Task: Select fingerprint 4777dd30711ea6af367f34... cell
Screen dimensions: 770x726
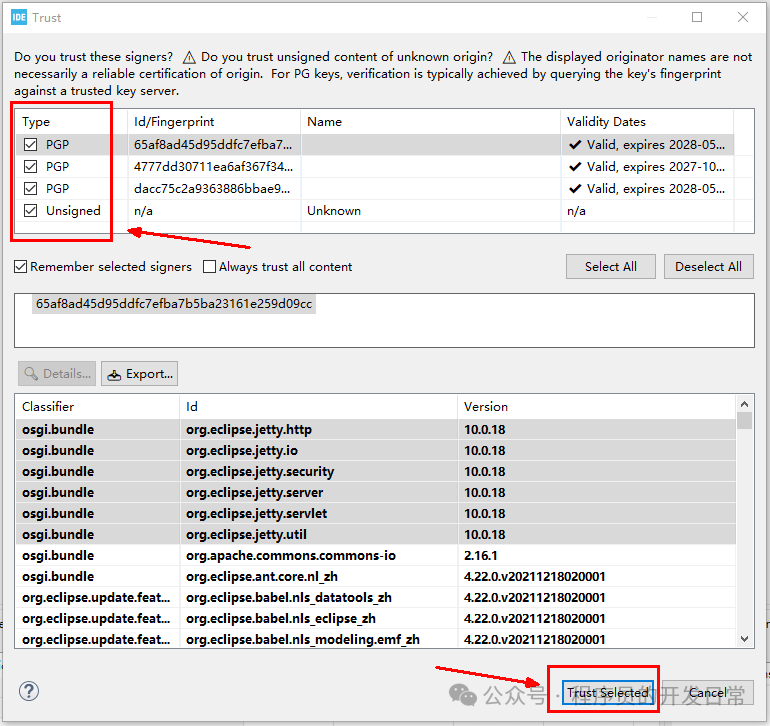Action: click(213, 167)
